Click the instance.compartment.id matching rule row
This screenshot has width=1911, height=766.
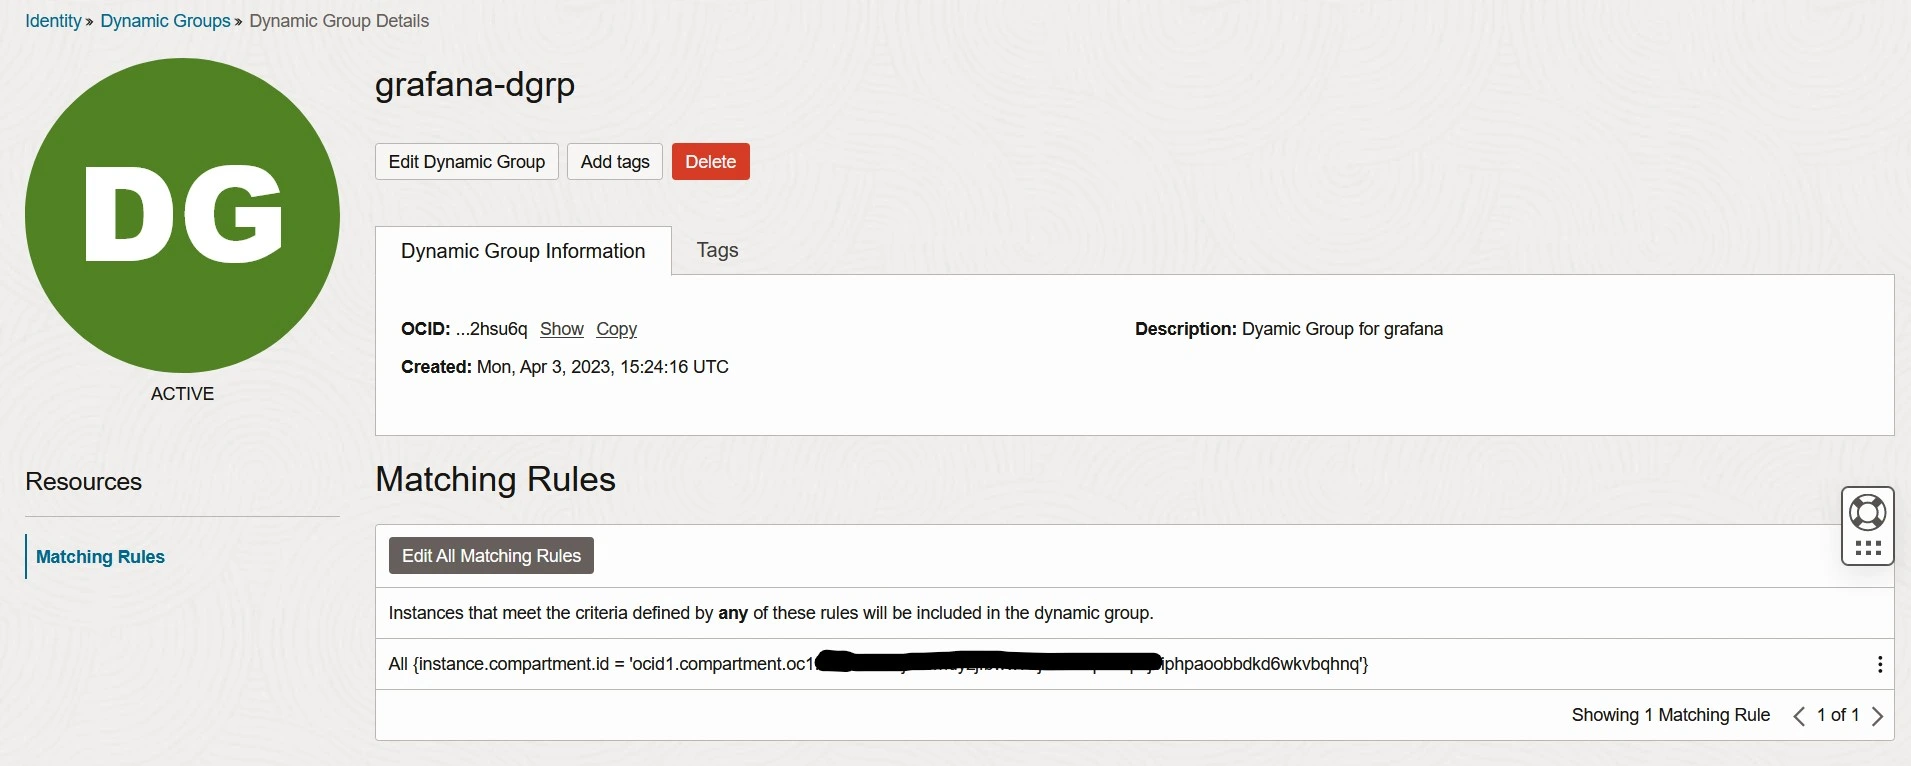pos(600,664)
